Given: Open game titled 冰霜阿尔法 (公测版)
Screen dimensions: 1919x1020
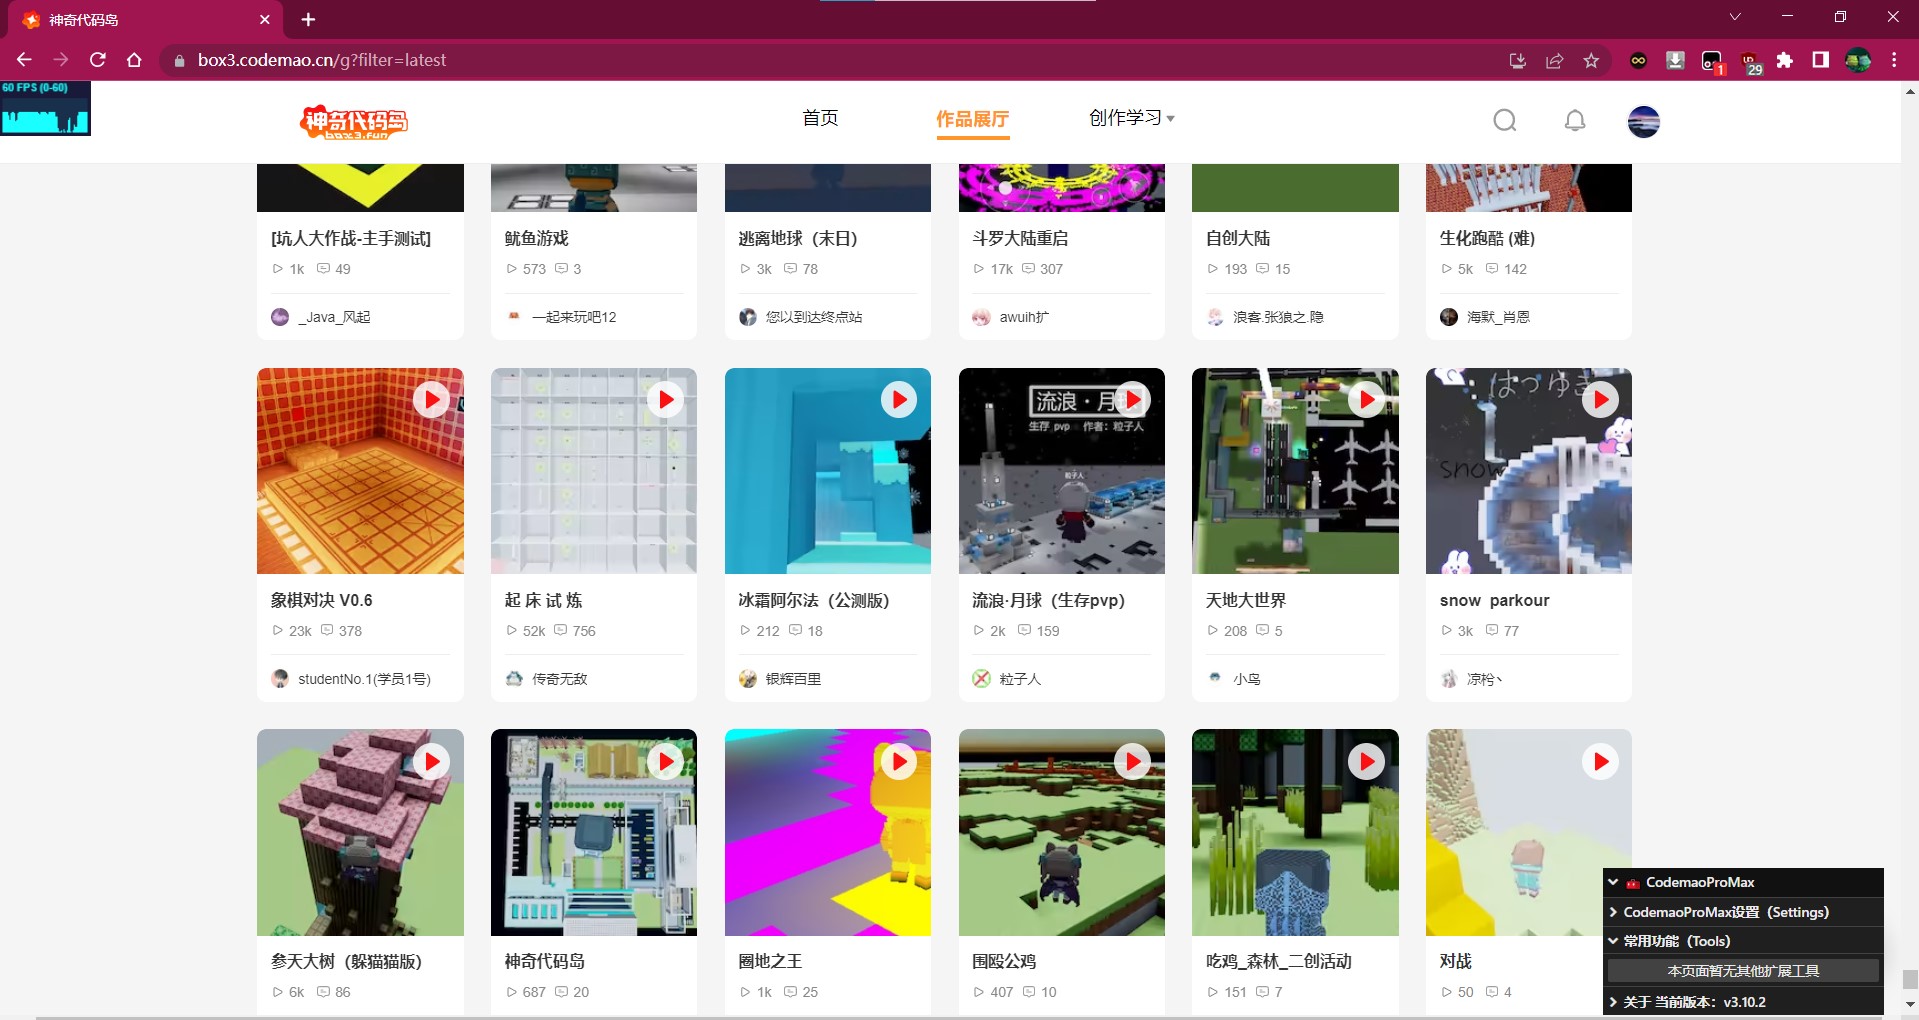Looking at the screenshot, I should [813, 600].
